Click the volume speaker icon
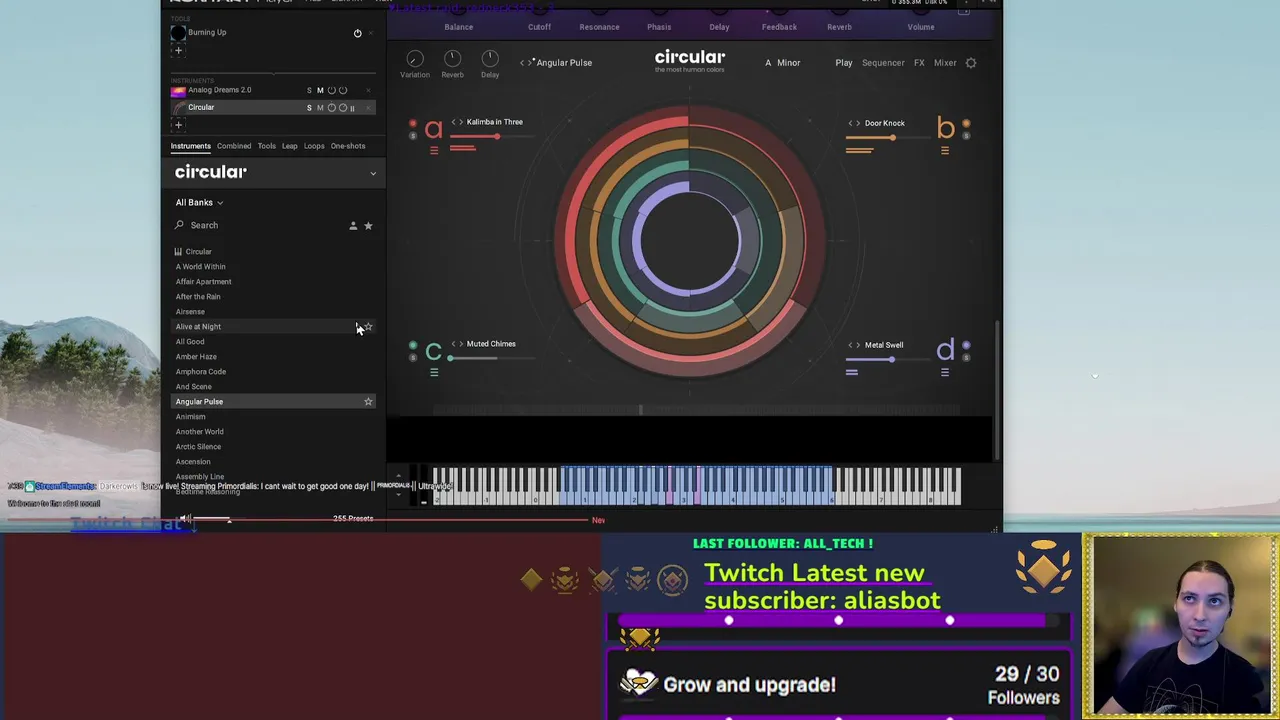Screen dimensions: 1280x720 pyautogui.click(x=185, y=519)
